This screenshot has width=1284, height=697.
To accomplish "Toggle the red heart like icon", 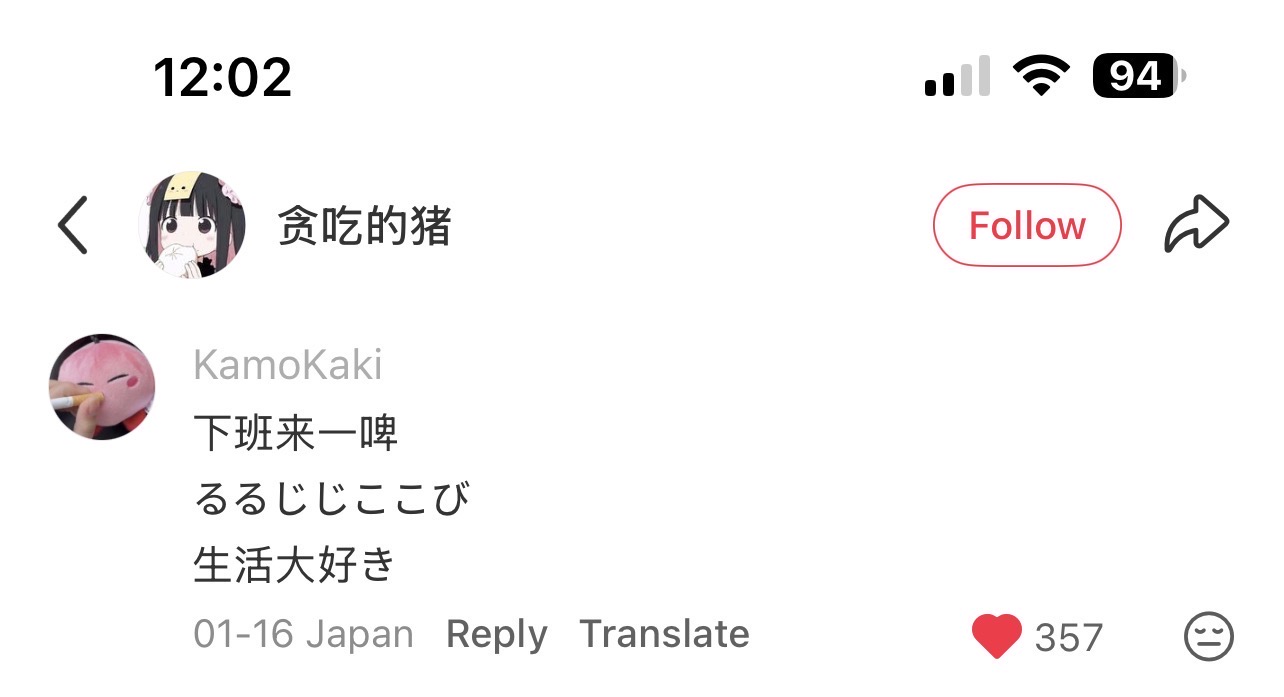I will [x=996, y=636].
